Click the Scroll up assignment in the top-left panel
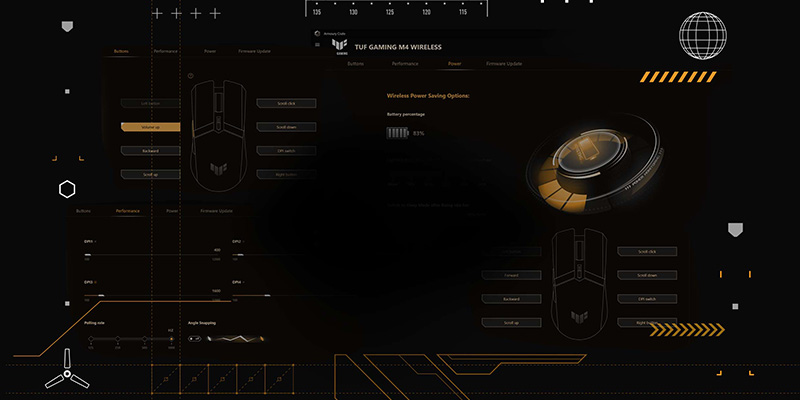Viewport: 800px width, 400px height. click(x=151, y=174)
